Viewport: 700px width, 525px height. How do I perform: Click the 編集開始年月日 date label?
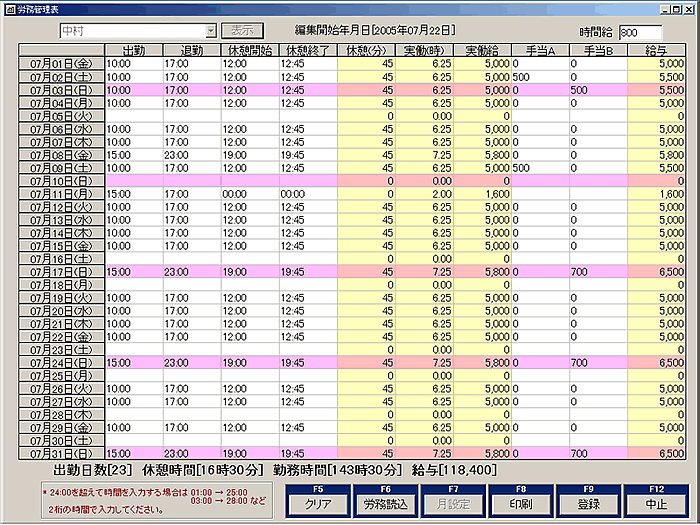tap(375, 30)
